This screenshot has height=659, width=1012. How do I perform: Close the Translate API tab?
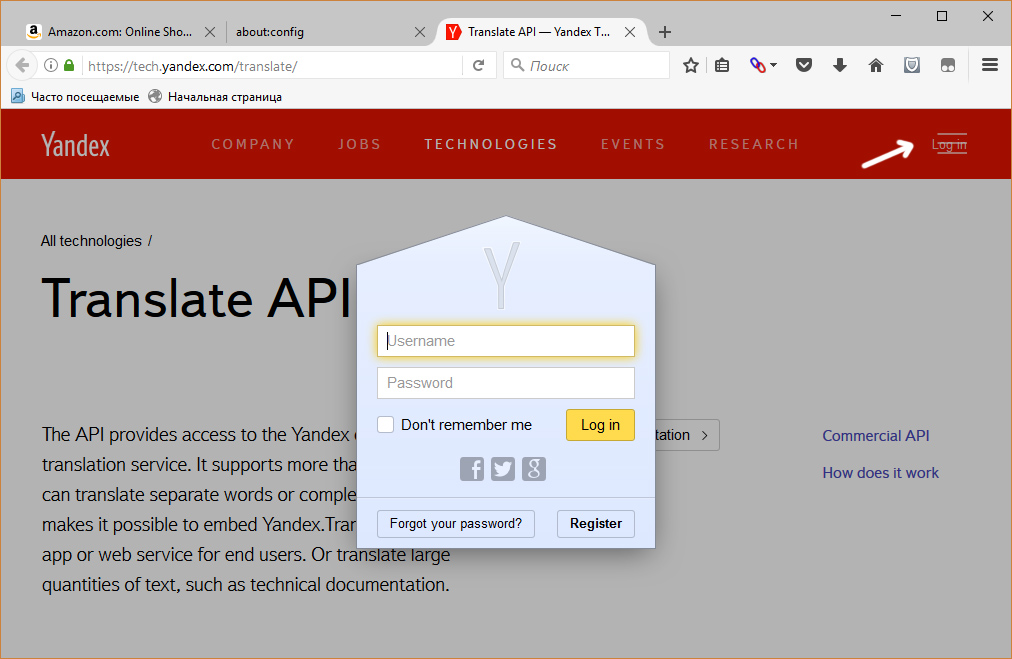point(630,32)
